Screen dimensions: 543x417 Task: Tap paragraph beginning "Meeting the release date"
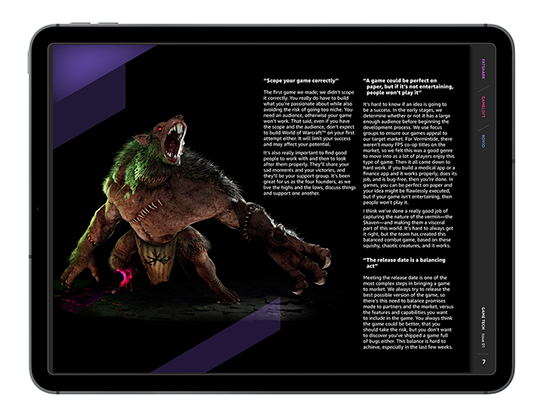[408, 312]
